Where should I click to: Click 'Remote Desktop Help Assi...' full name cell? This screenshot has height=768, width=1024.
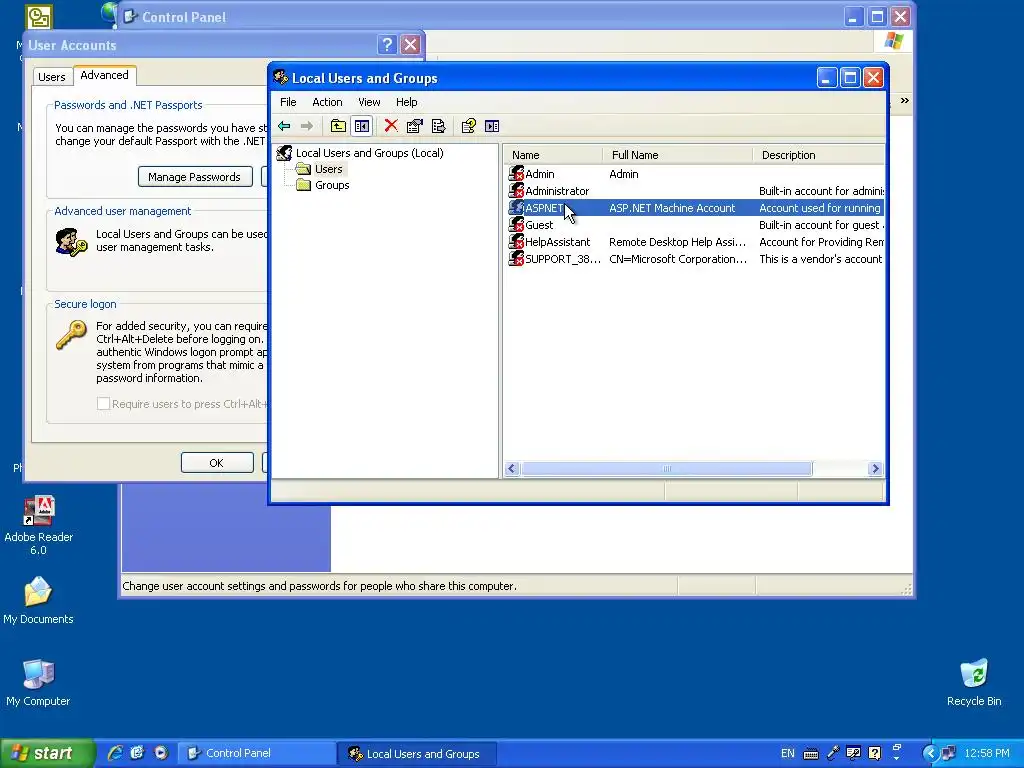(x=677, y=242)
